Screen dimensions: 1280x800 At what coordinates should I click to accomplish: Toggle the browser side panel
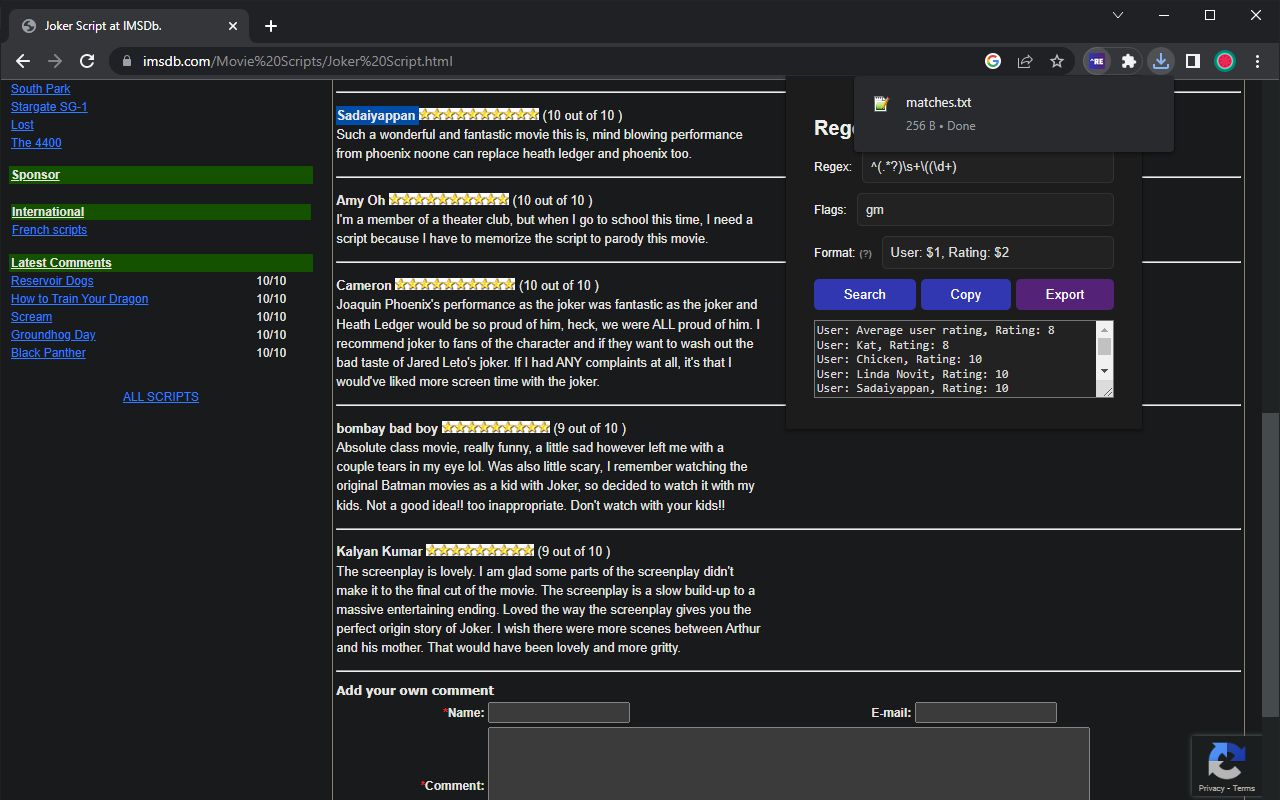(1193, 61)
